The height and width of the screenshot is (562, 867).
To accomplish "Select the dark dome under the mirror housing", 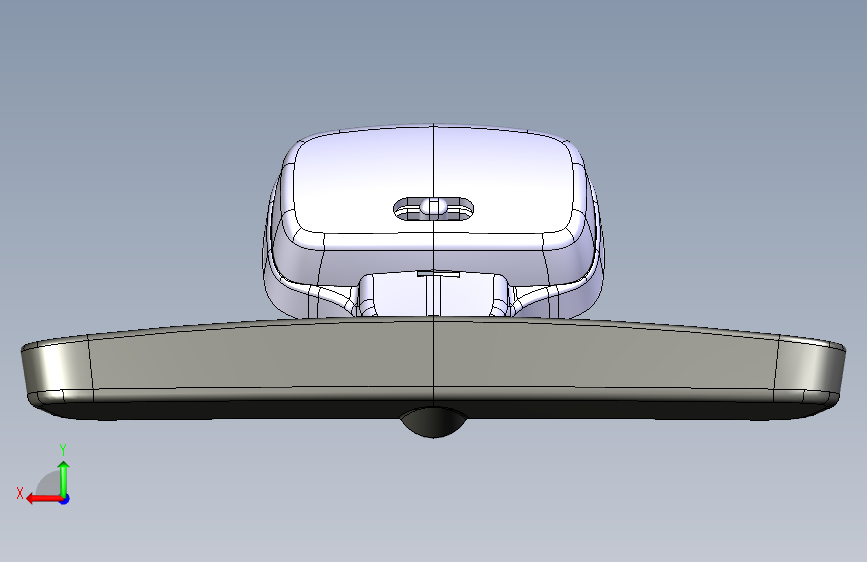I will click(434, 423).
